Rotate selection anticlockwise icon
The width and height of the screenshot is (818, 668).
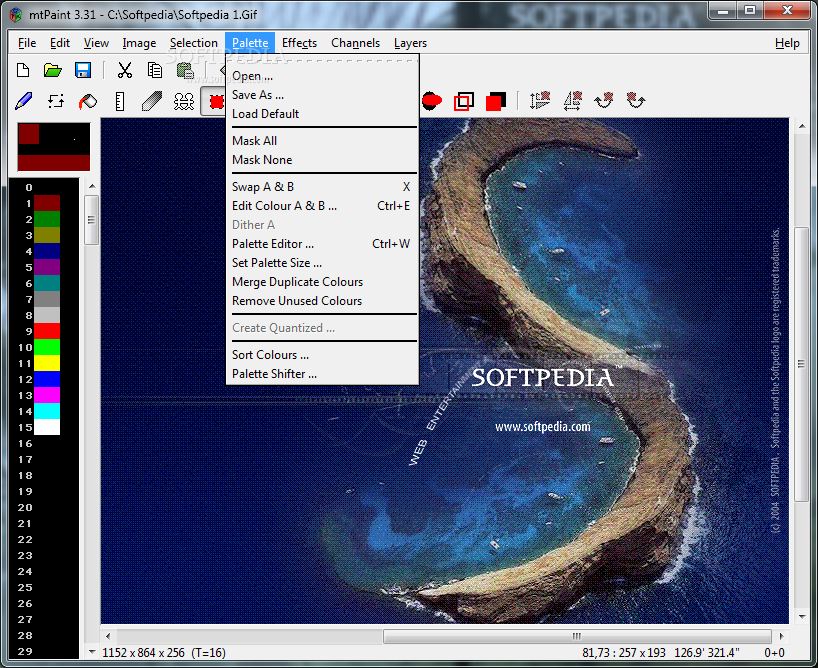pos(636,100)
